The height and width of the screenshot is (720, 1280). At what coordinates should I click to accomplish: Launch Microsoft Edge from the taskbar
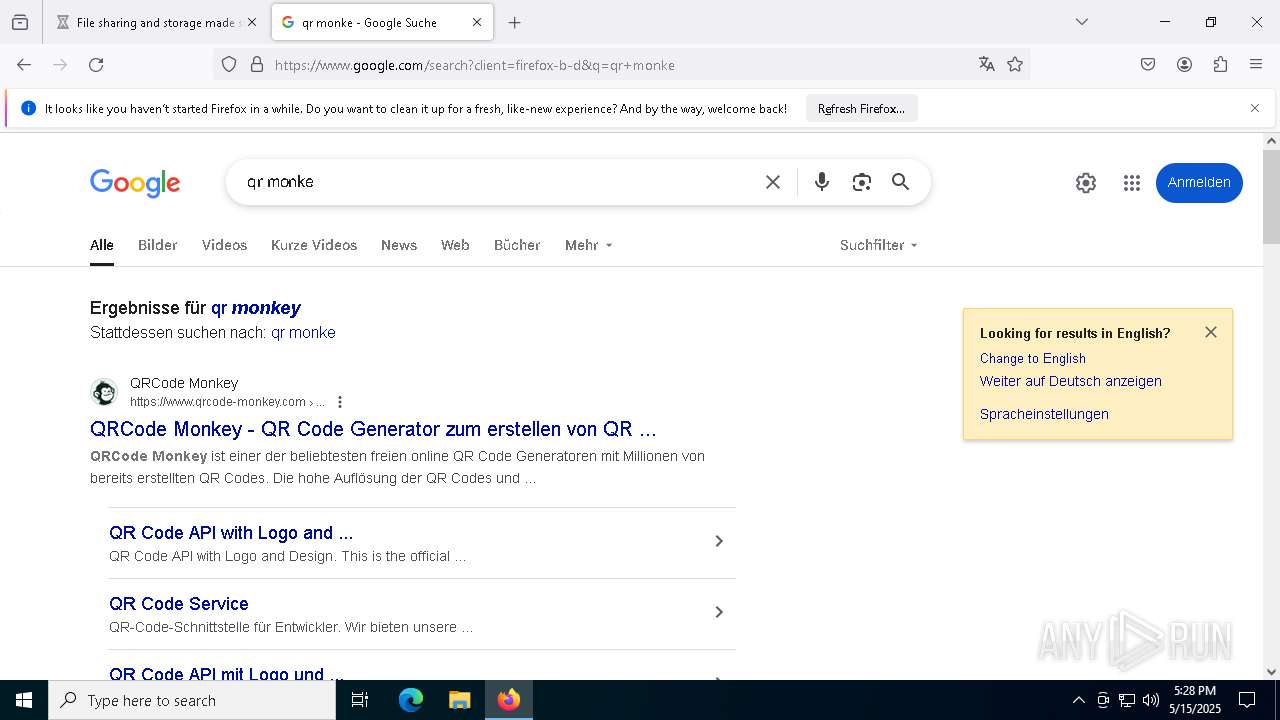pos(411,700)
